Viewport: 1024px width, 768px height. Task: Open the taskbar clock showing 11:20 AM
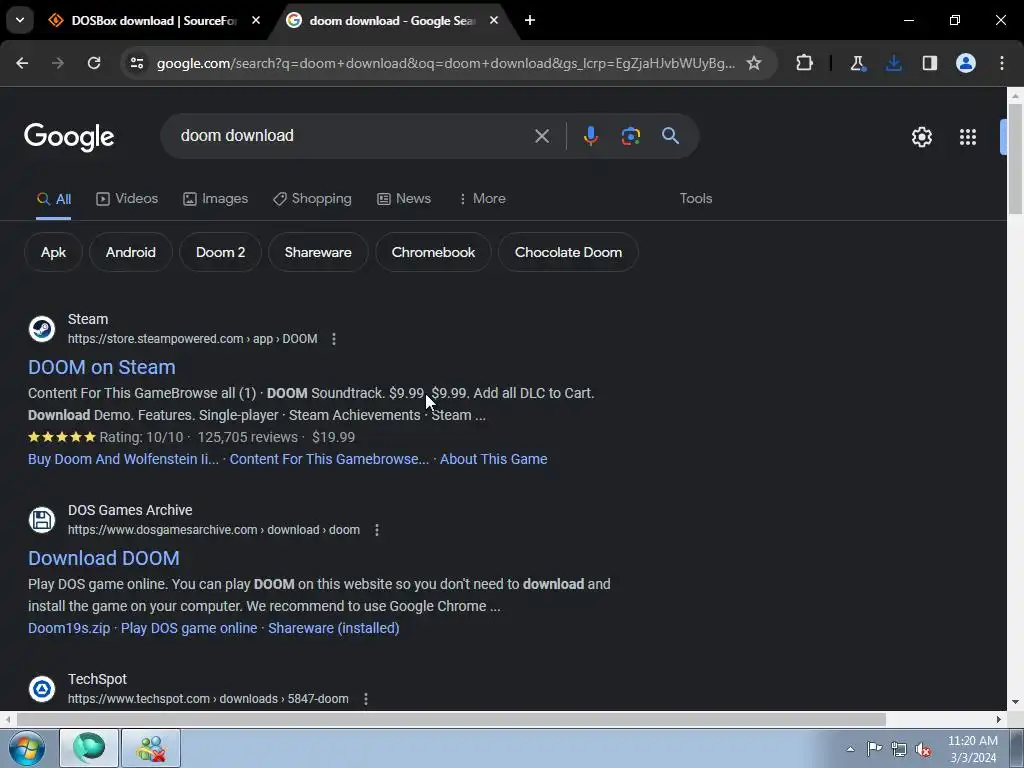(972, 749)
